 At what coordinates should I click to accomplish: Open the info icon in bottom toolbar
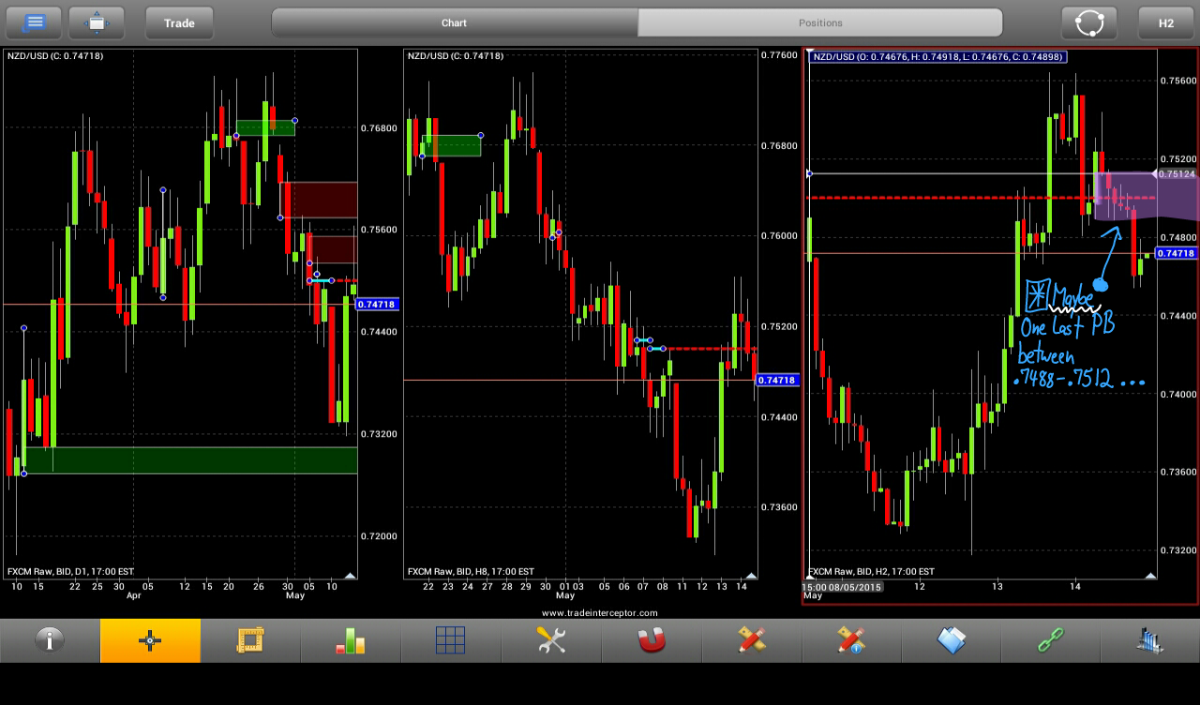coord(50,640)
